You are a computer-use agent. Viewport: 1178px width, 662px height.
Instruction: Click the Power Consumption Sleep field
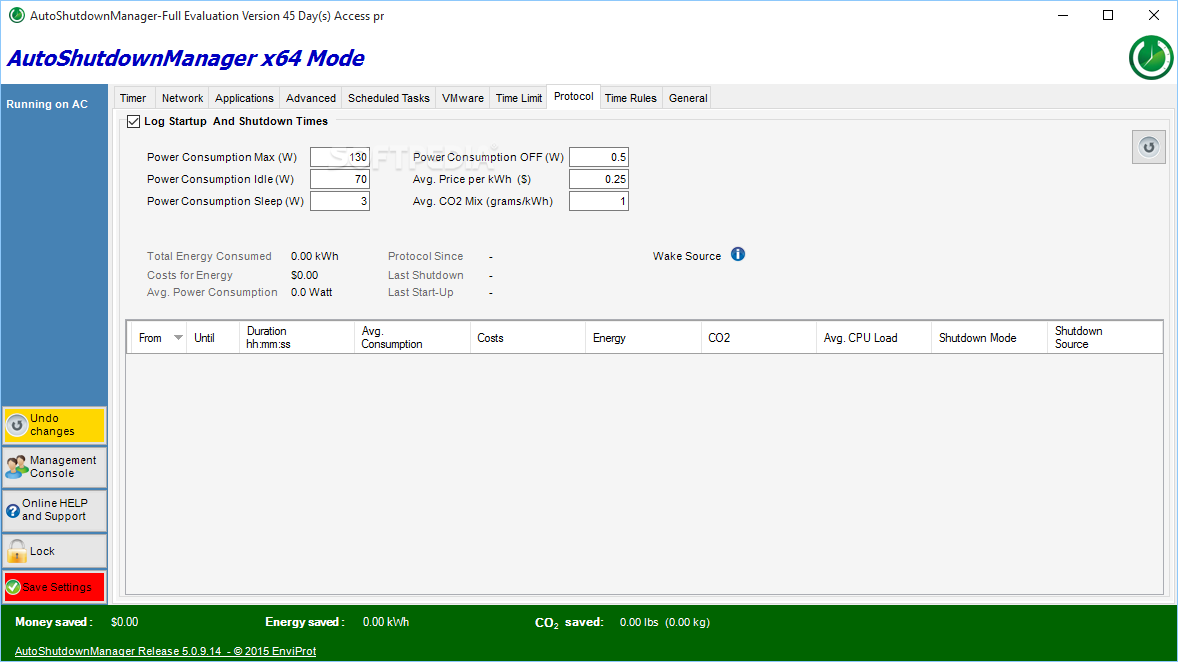click(x=340, y=201)
